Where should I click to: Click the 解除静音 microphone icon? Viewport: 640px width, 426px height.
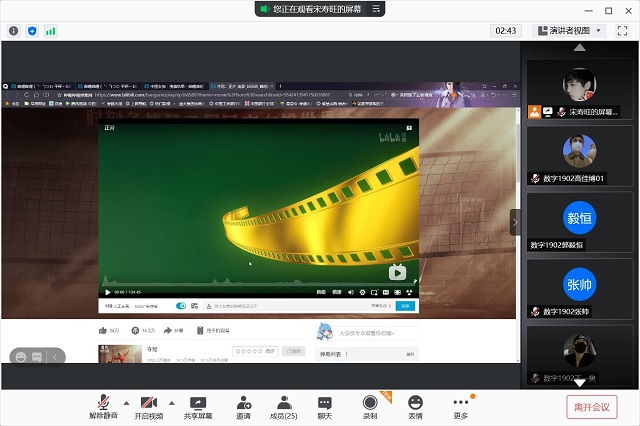tap(103, 402)
